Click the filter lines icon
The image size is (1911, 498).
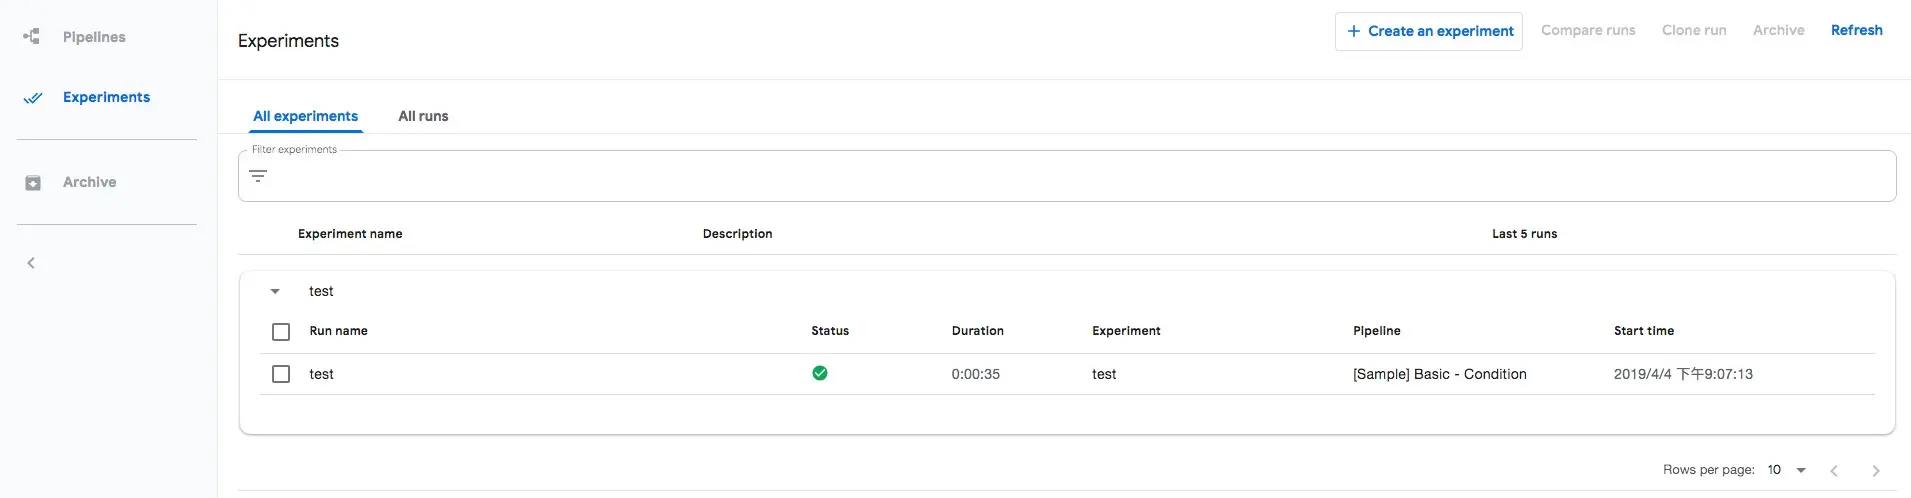point(258,176)
